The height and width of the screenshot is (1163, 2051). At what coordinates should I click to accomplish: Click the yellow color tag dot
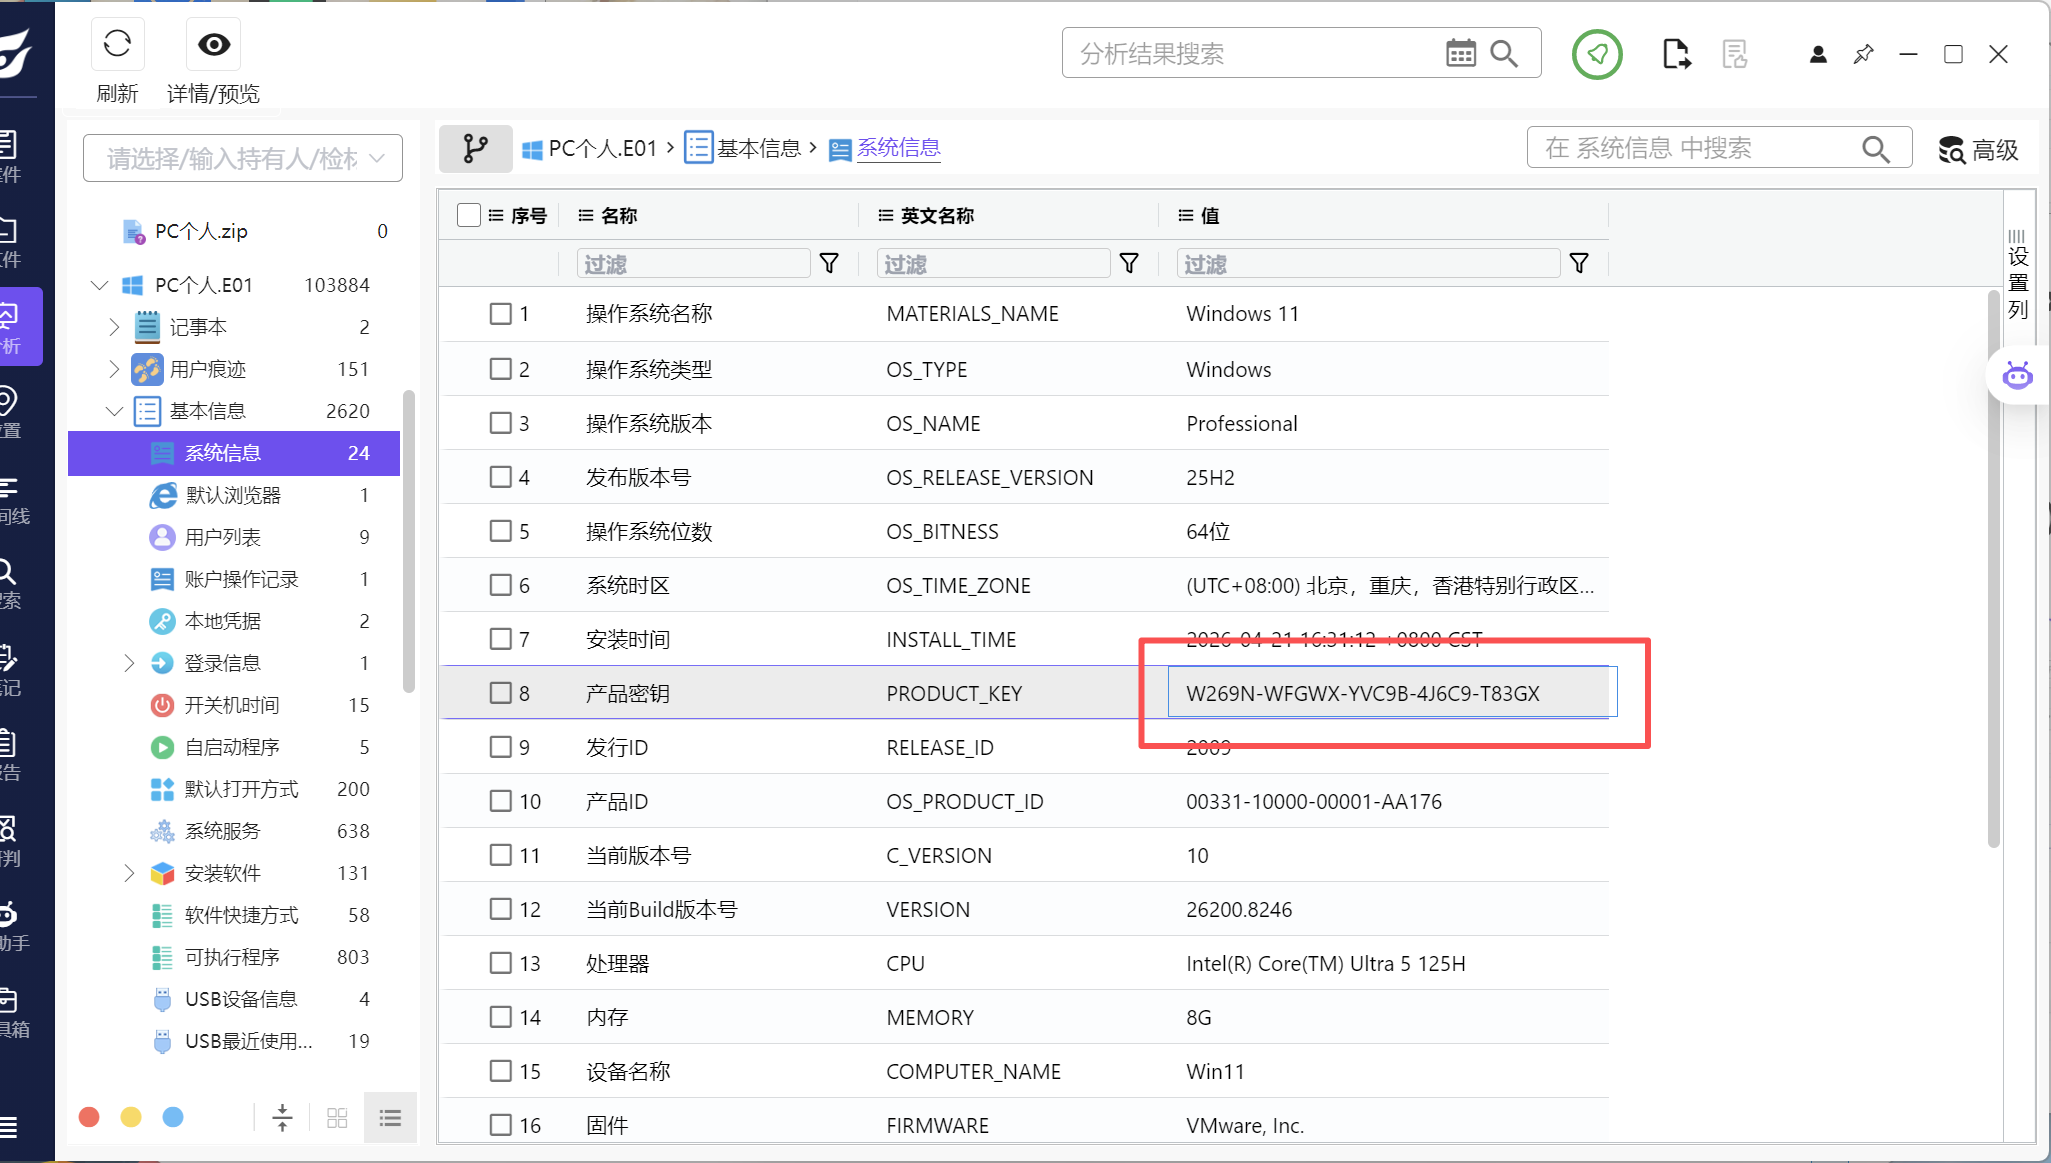click(x=131, y=1117)
